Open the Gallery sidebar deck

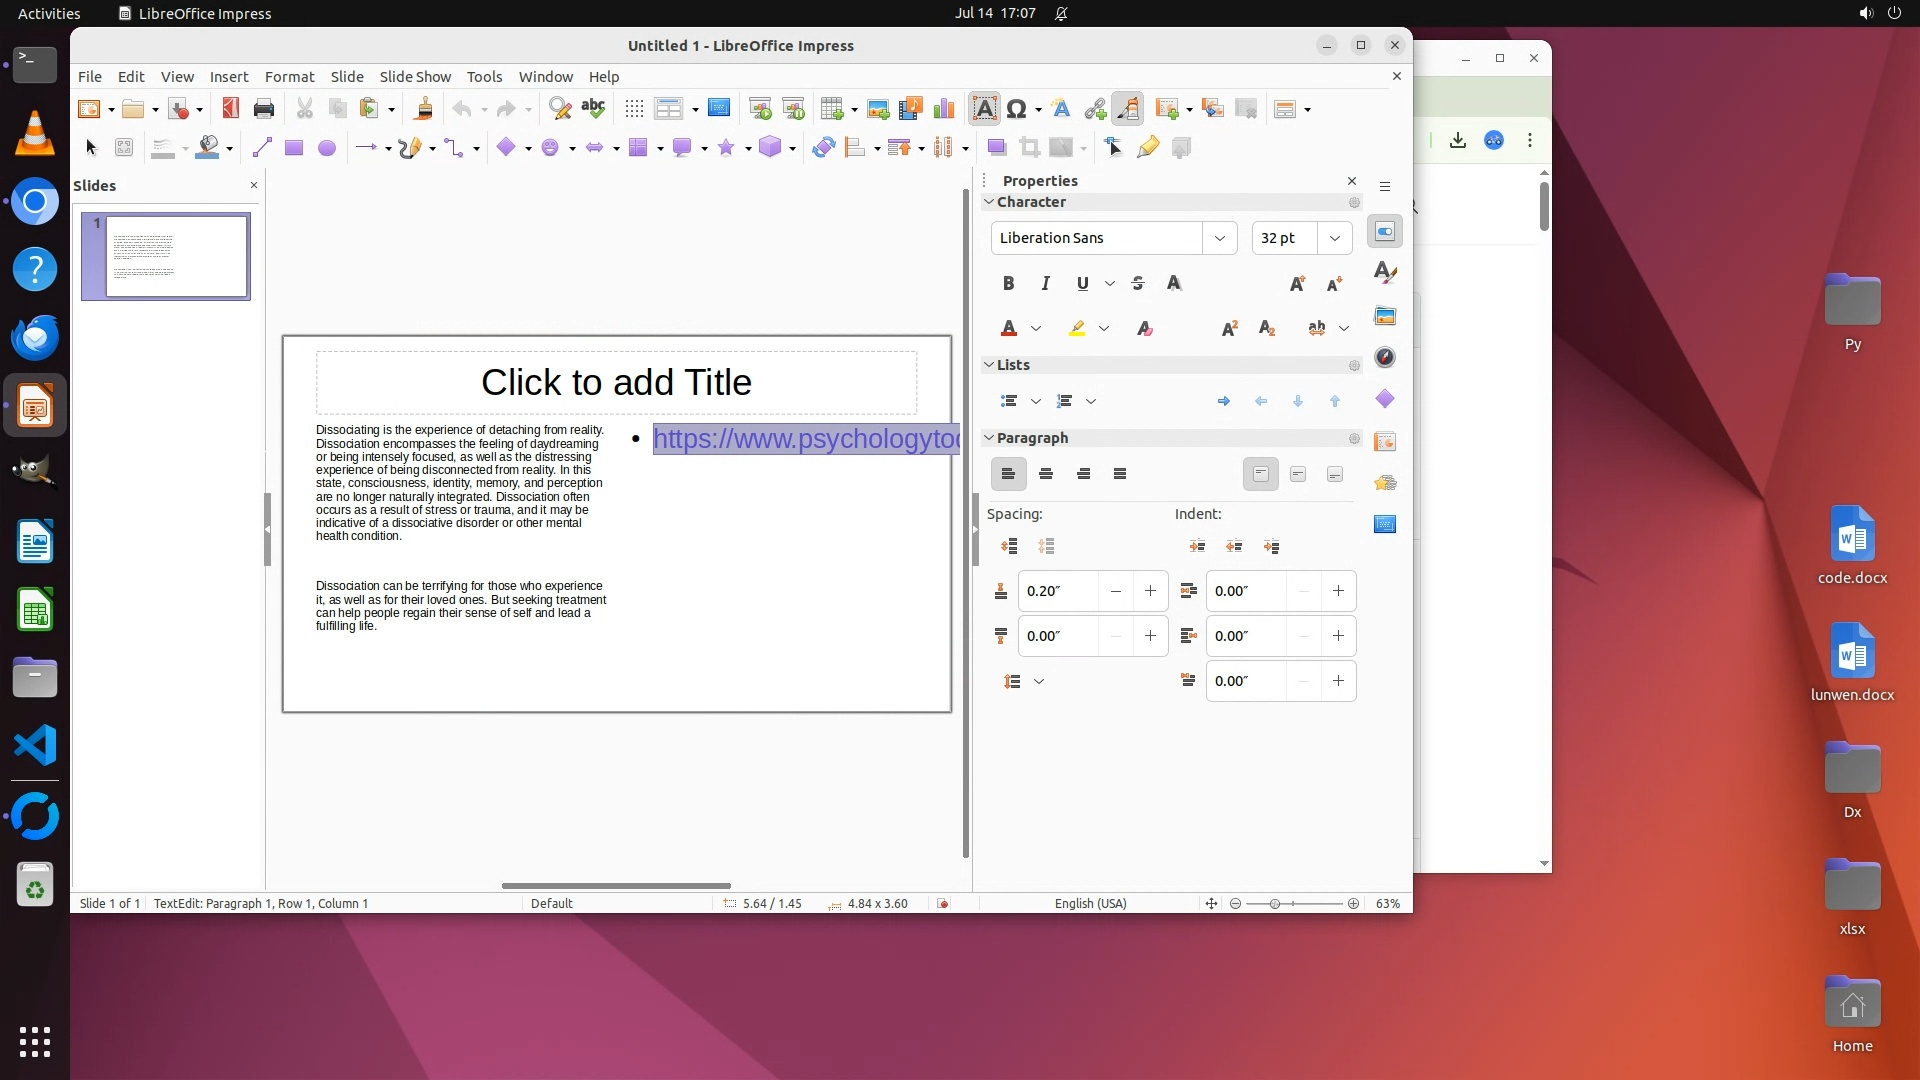1385,316
